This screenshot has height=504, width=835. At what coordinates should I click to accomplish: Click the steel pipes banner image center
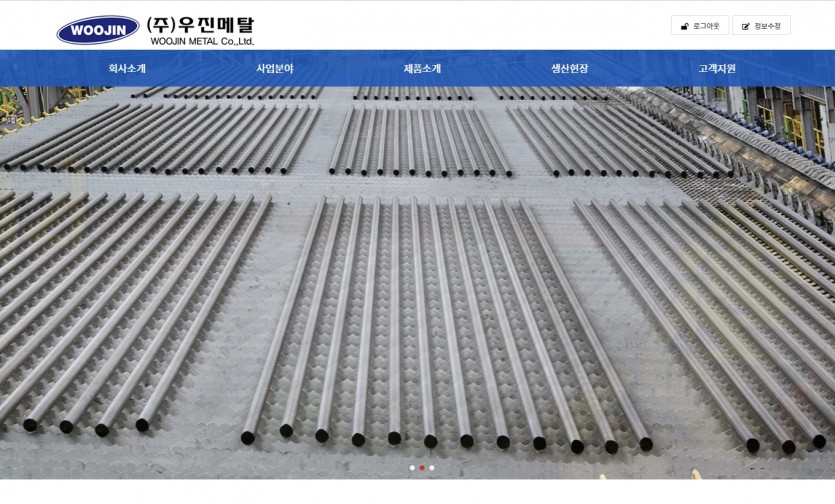418,282
